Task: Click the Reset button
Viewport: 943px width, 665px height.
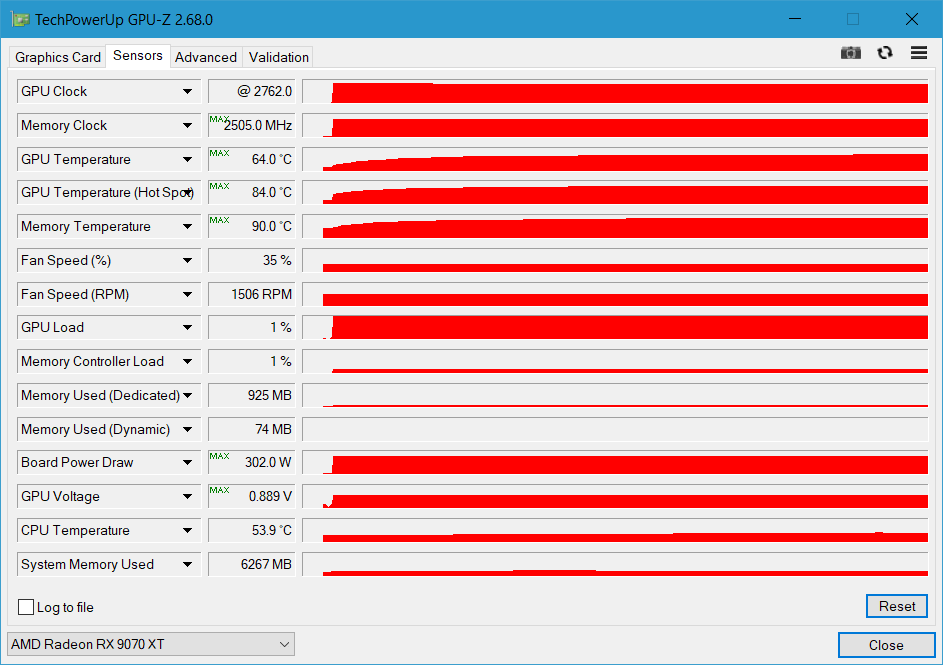Action: coord(897,606)
